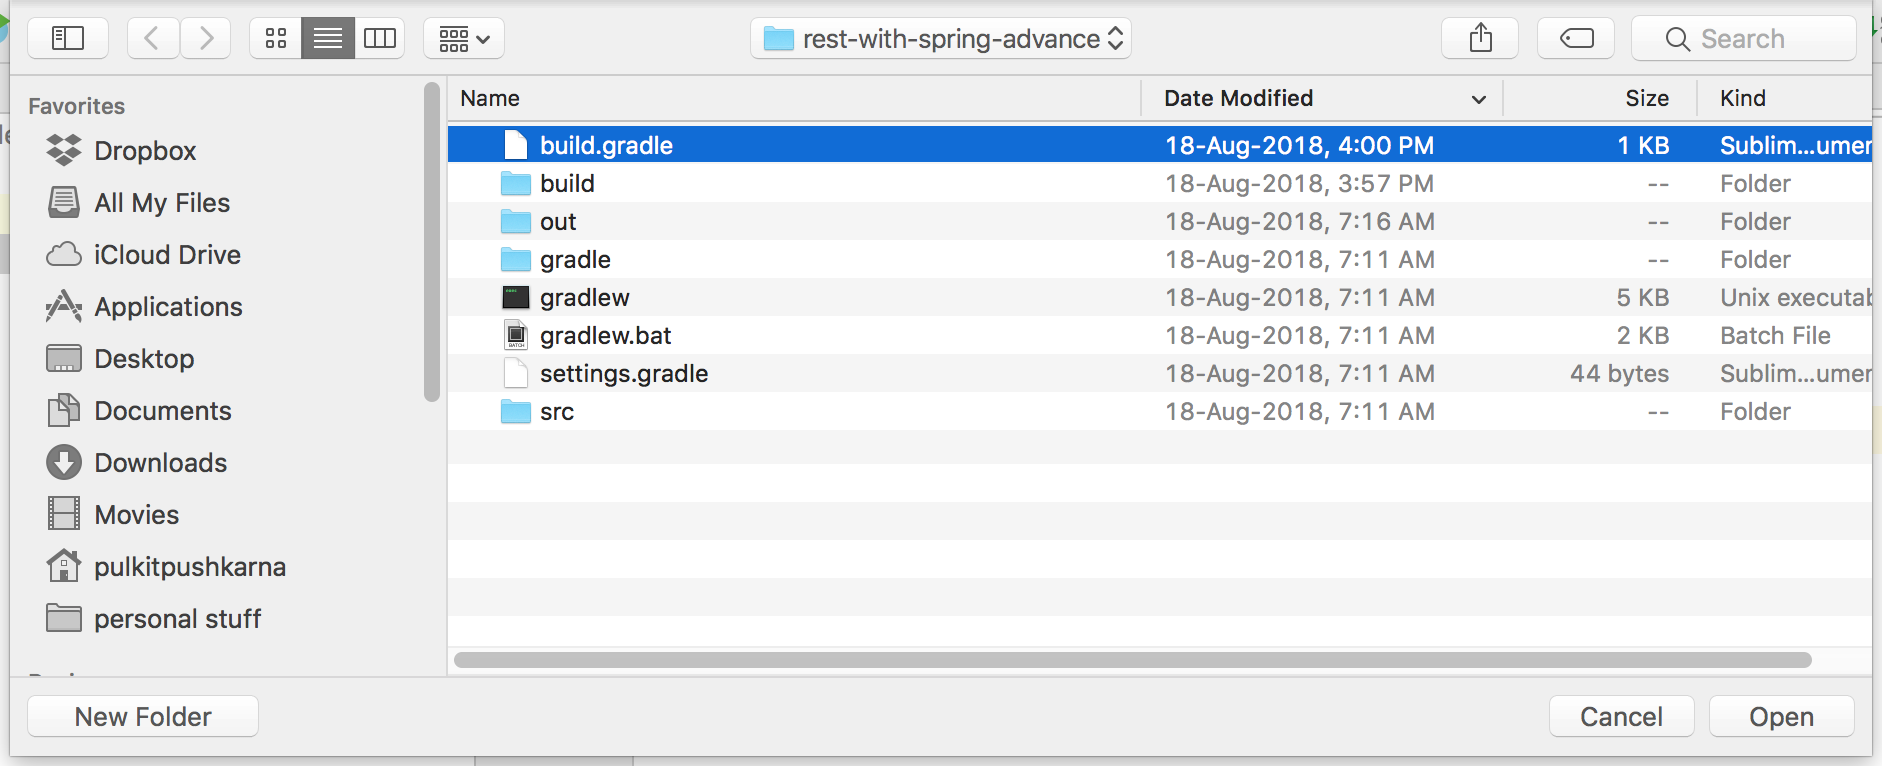Click the Edit Tags toolbar button
Viewport: 1882px width, 766px height.
[x=1576, y=38]
